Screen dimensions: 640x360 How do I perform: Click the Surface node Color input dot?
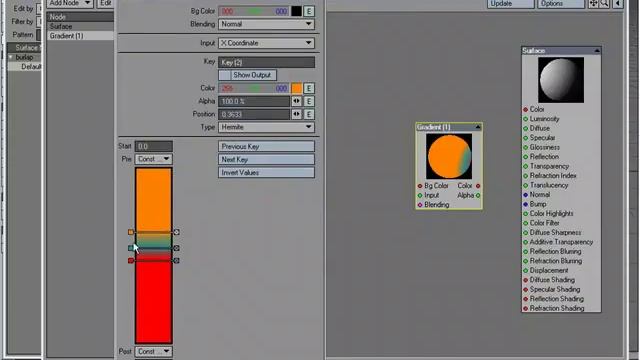[526, 110]
